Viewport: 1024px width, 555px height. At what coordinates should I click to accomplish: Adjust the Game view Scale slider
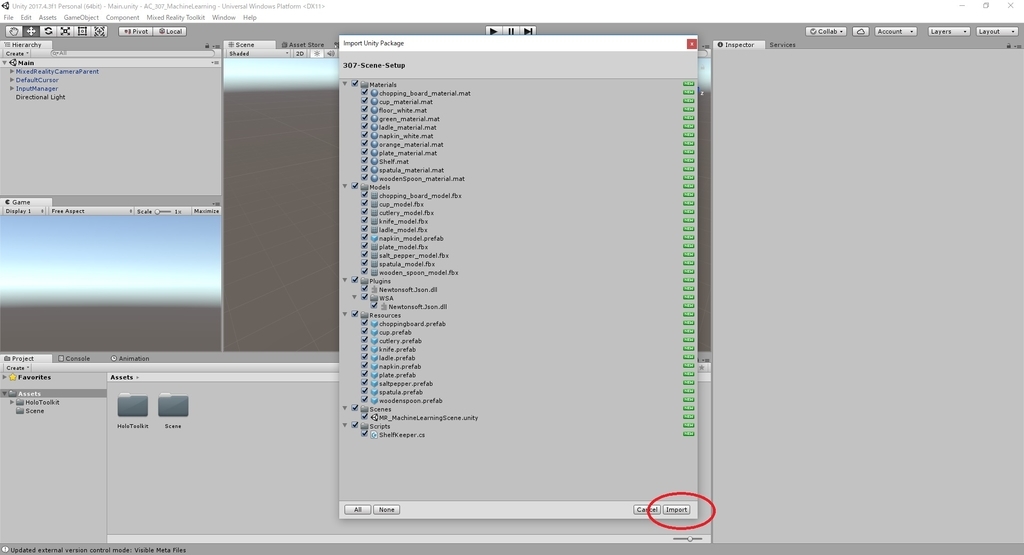tap(163, 212)
